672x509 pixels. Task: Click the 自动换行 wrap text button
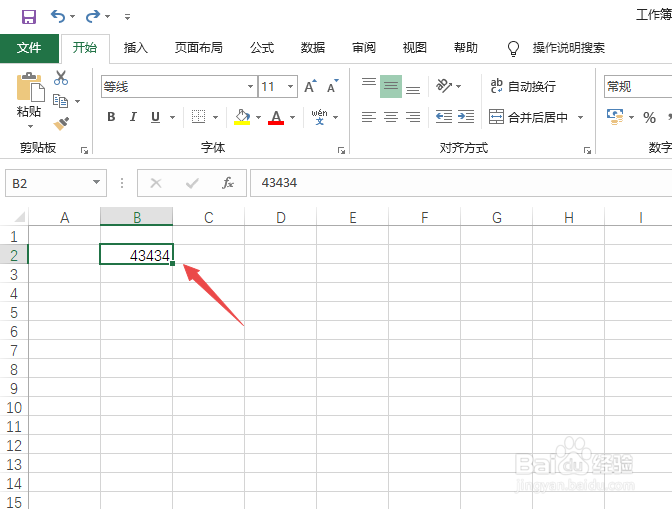click(x=523, y=86)
